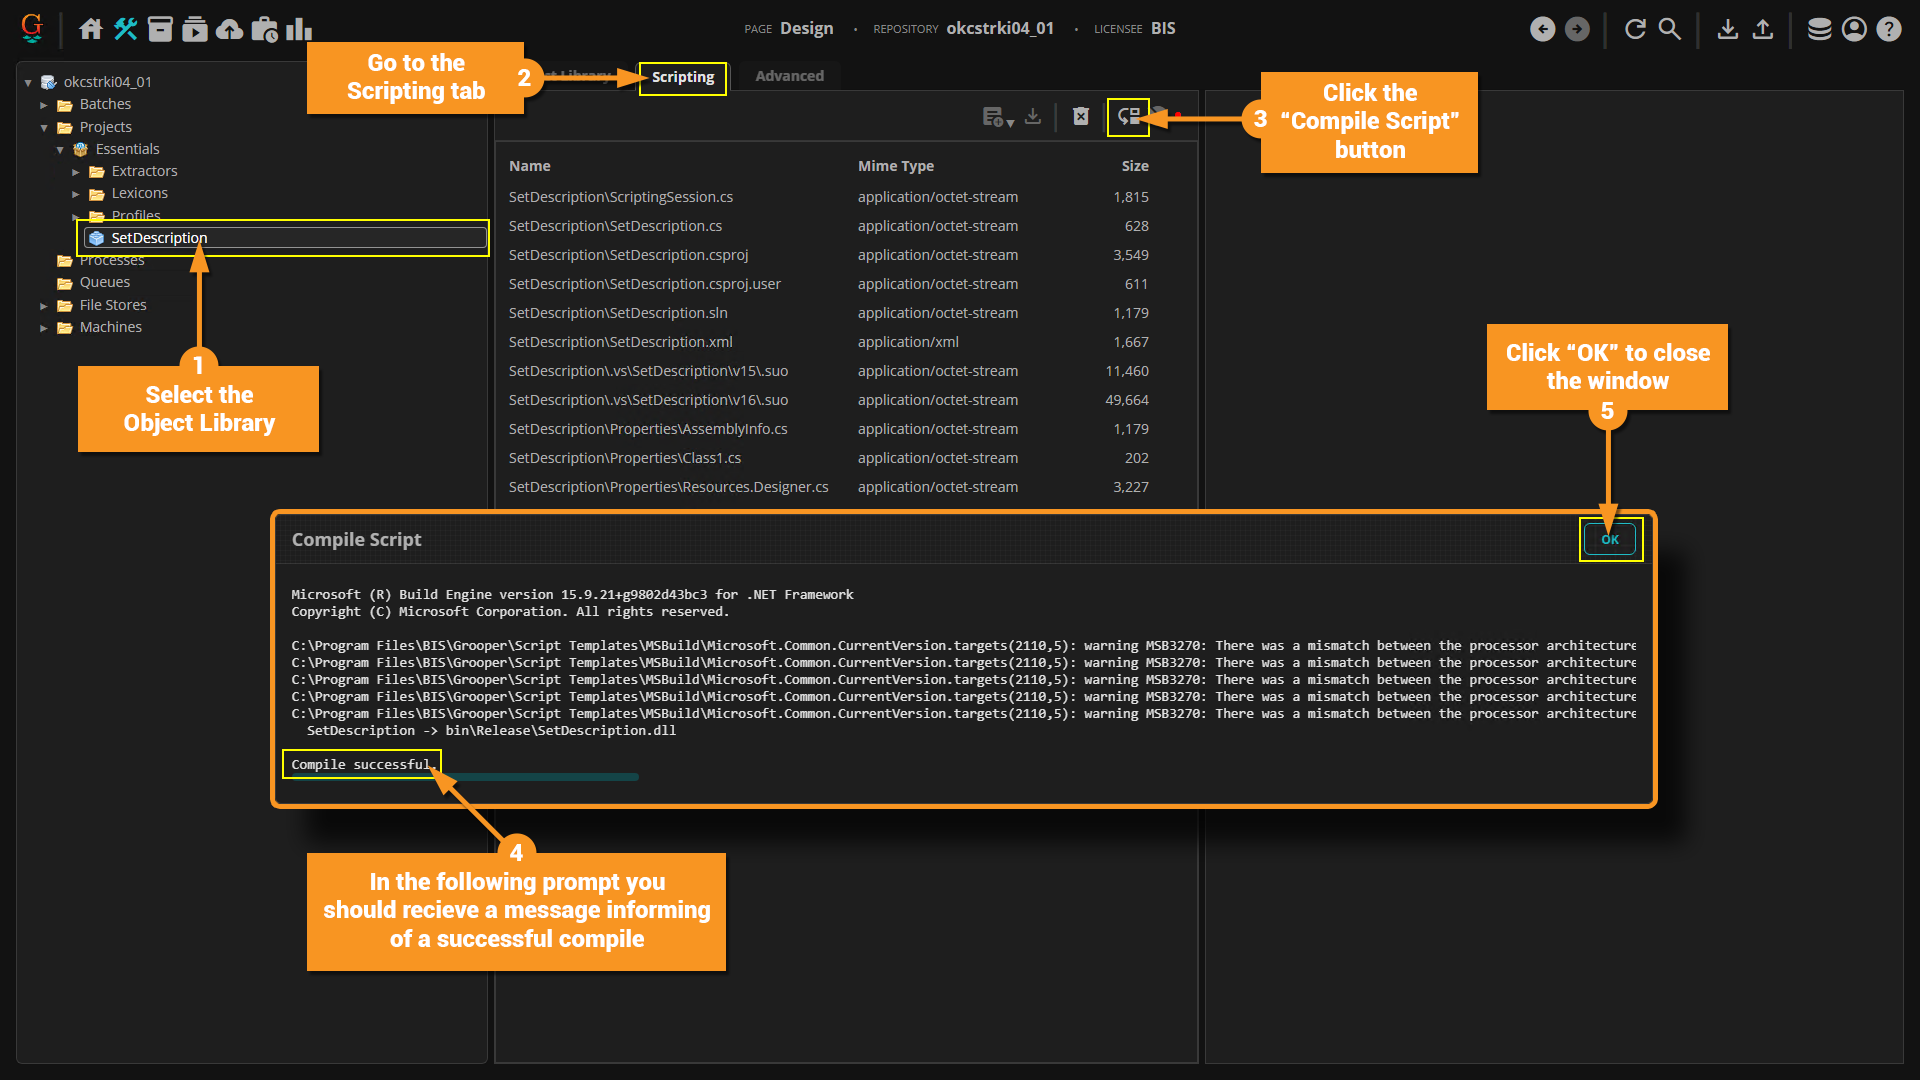
Task: Click the Compile Script toolbar button
Action: [1128, 117]
